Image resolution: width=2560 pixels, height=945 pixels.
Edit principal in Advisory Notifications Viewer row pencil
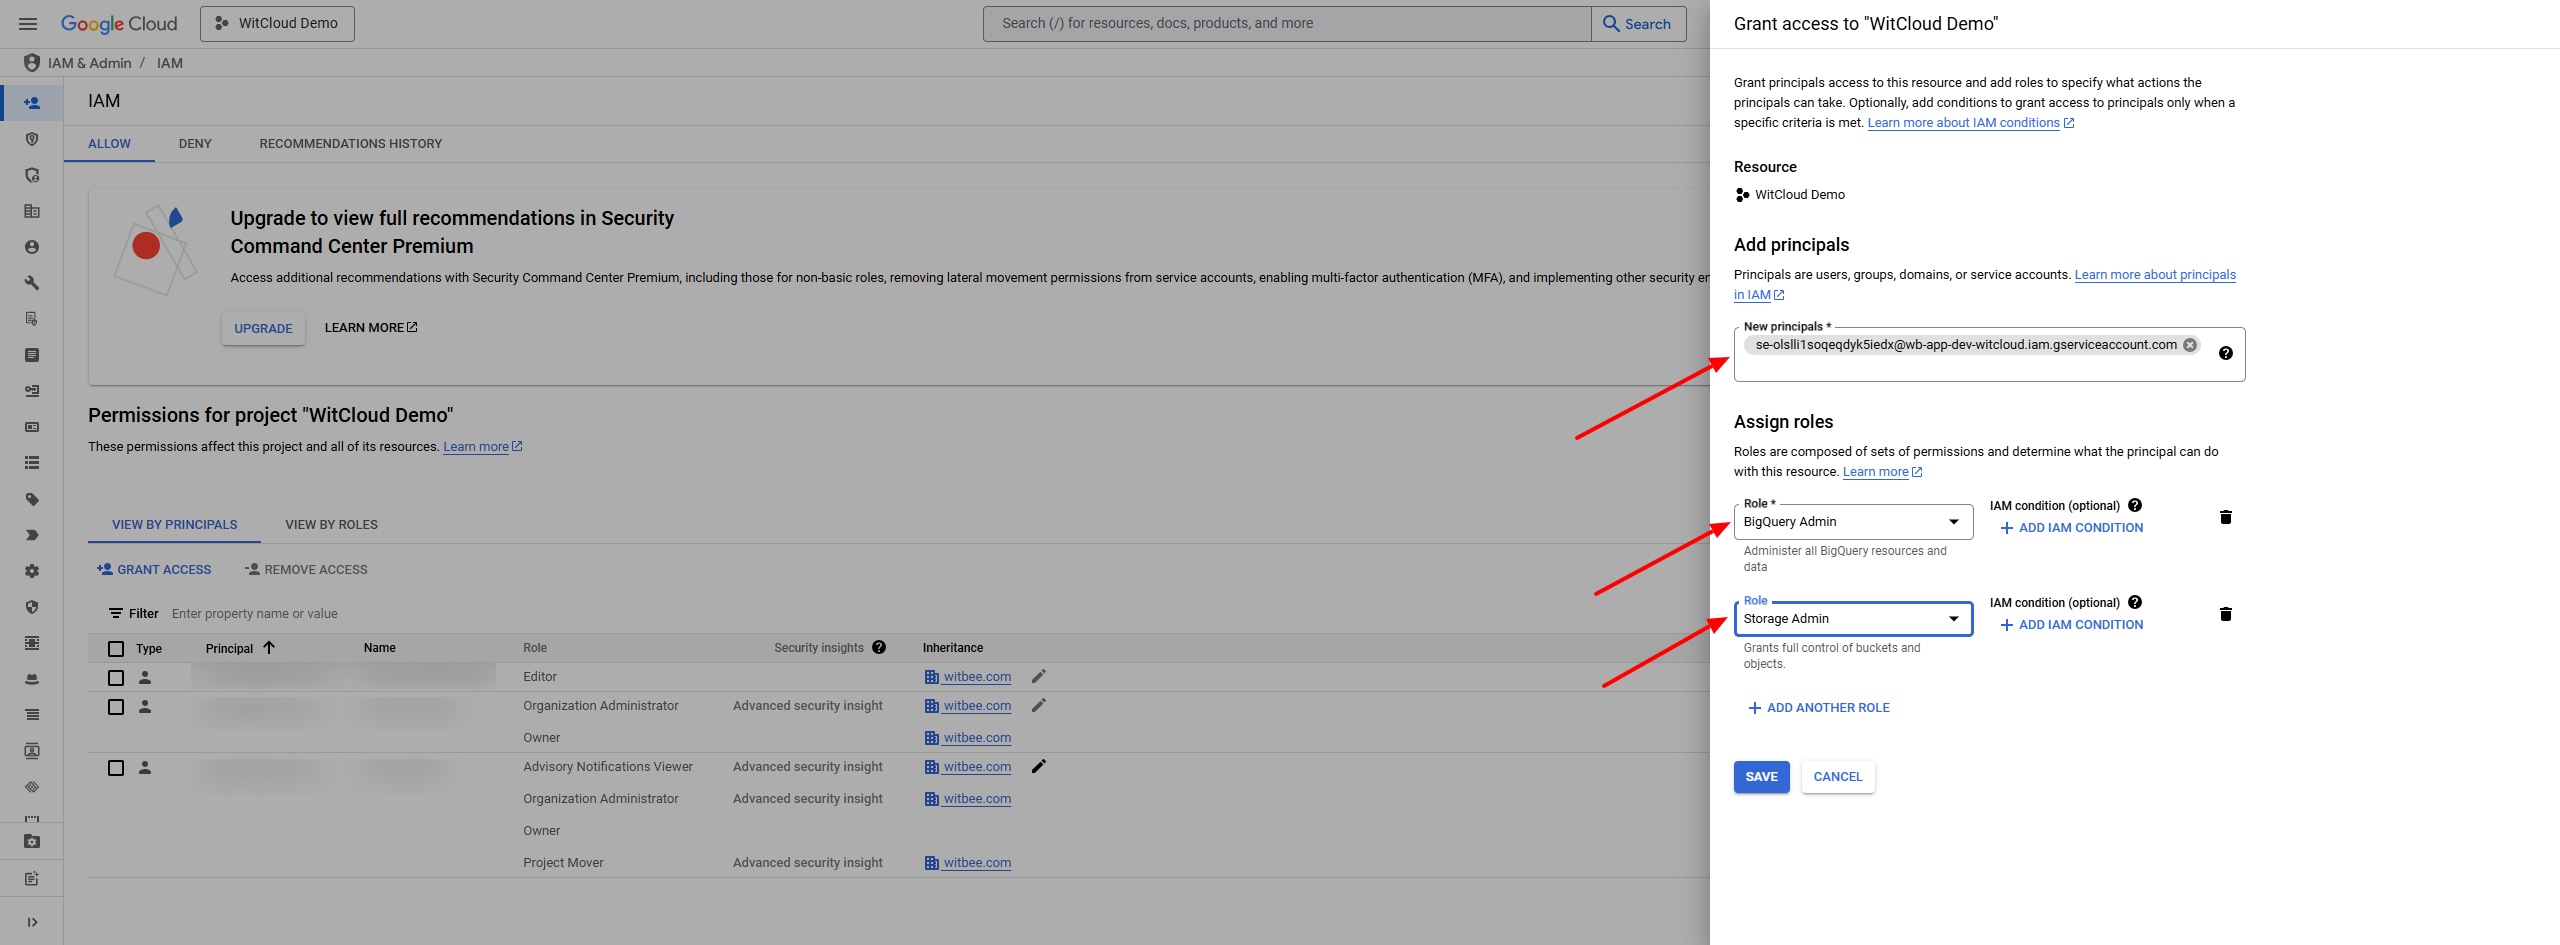(x=1039, y=766)
